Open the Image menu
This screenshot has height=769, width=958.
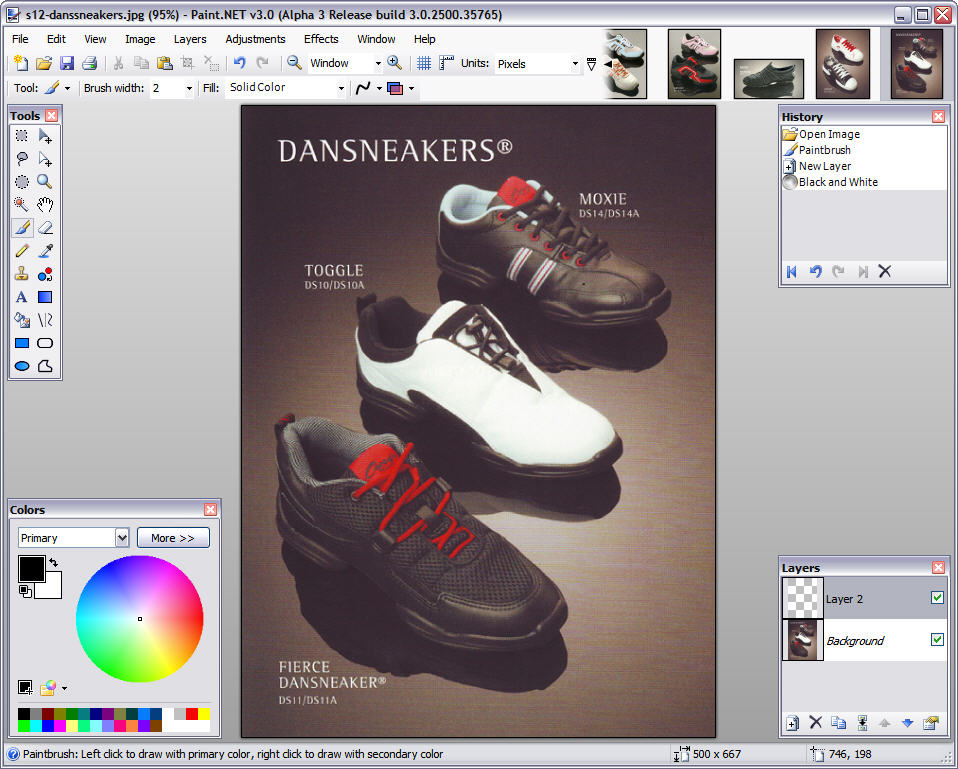pyautogui.click(x=140, y=39)
